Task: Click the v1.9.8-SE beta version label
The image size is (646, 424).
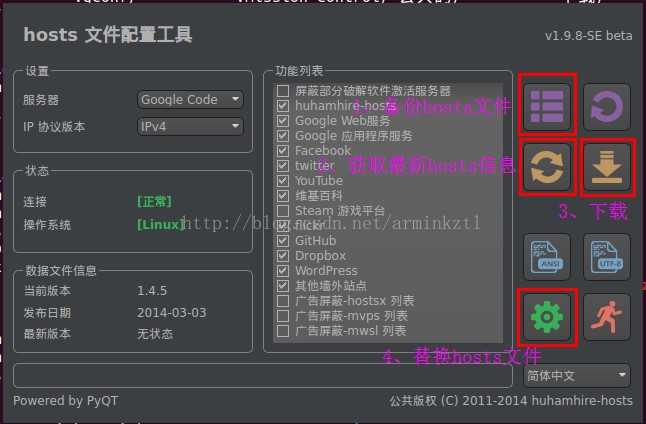Action: pos(589,36)
